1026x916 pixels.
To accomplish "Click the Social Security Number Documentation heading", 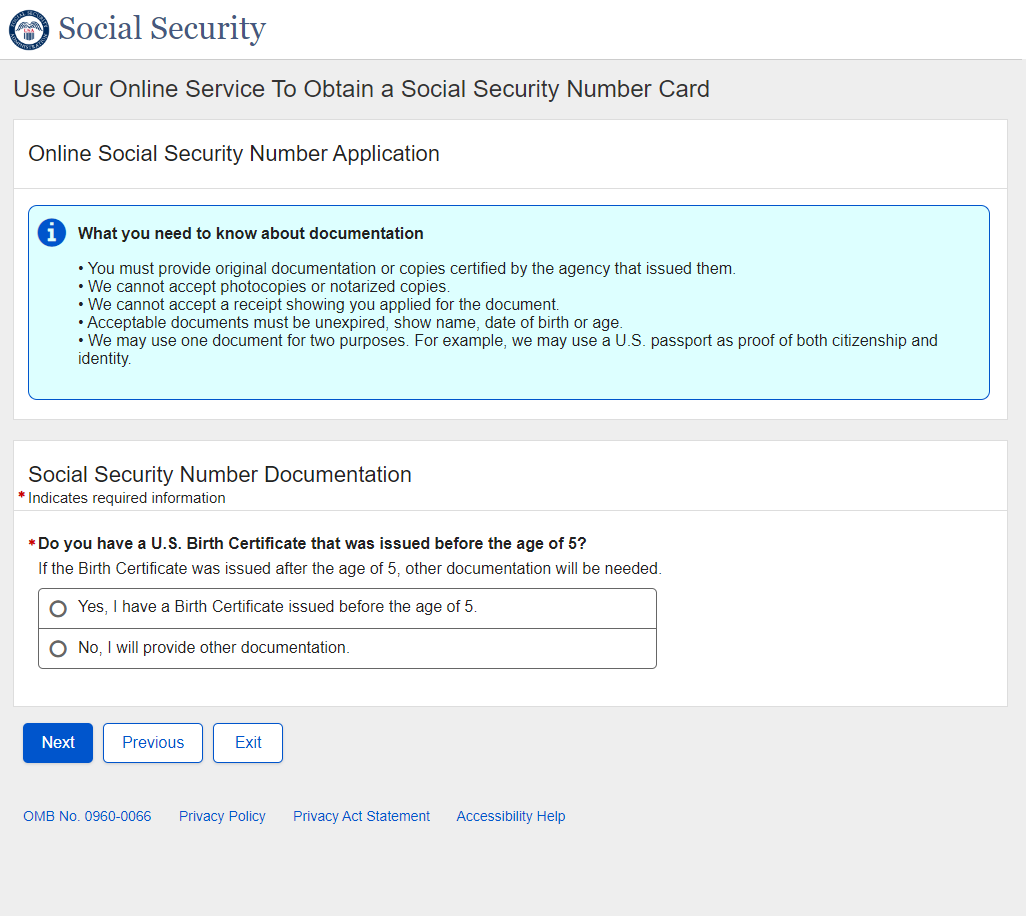I will pos(220,475).
